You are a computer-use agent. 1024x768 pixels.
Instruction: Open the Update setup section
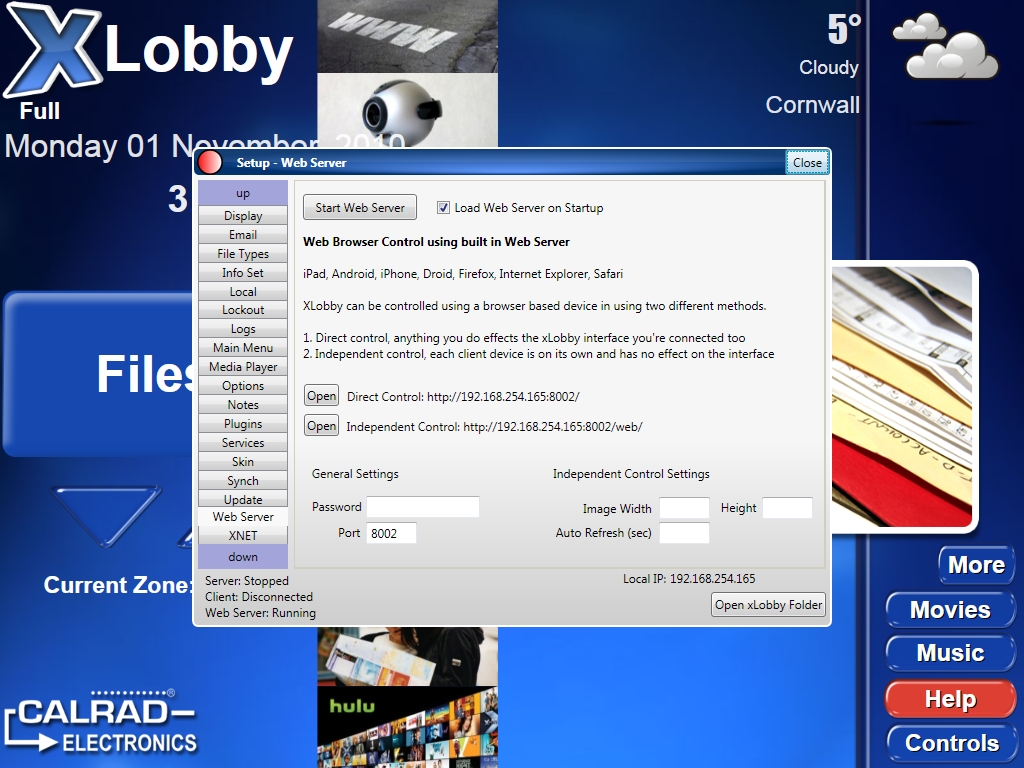pyautogui.click(x=243, y=499)
